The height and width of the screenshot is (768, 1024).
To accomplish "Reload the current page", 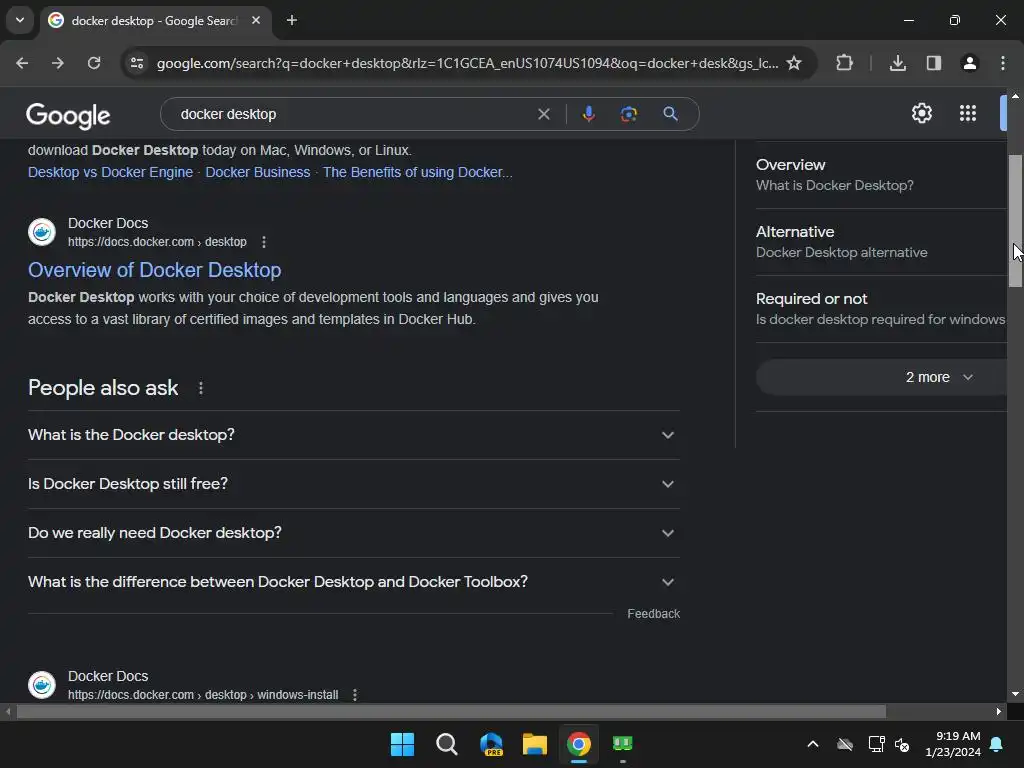I will [x=94, y=63].
